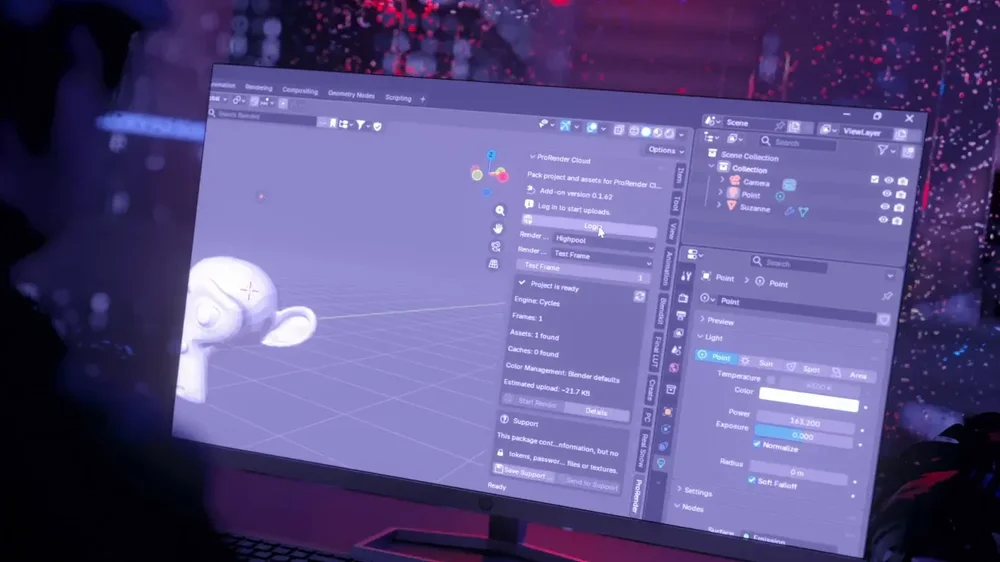
Task: Click the refresh icon beside Project is ready
Action: pos(639,297)
